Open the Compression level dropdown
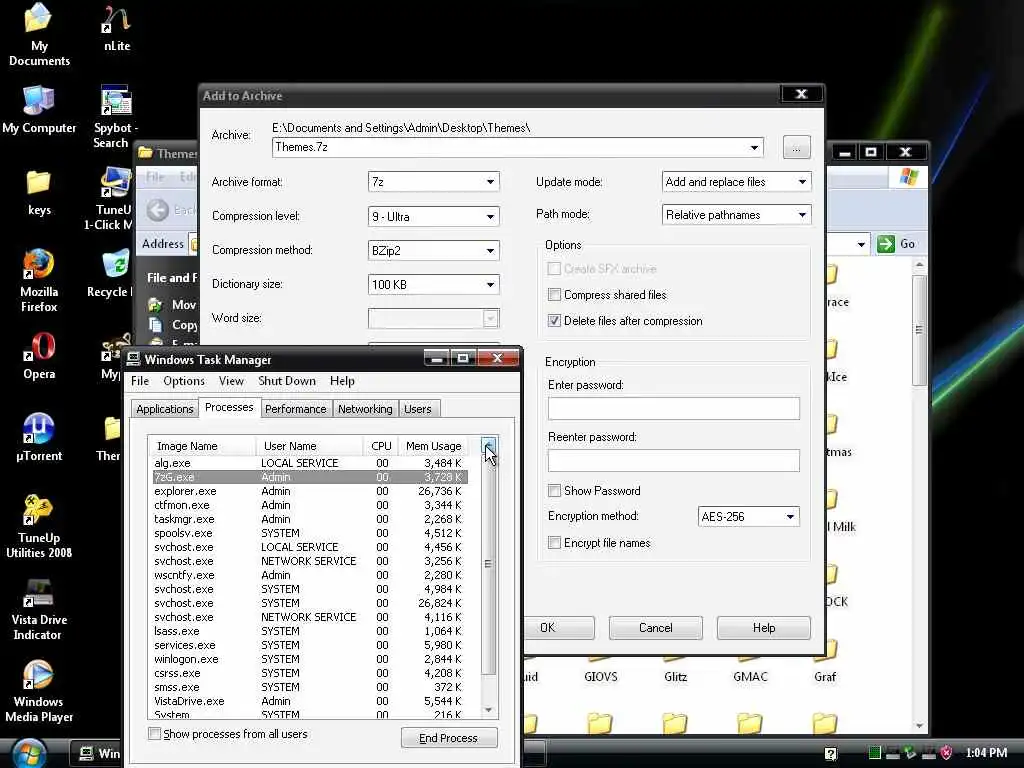This screenshot has width=1024, height=768. (x=490, y=216)
